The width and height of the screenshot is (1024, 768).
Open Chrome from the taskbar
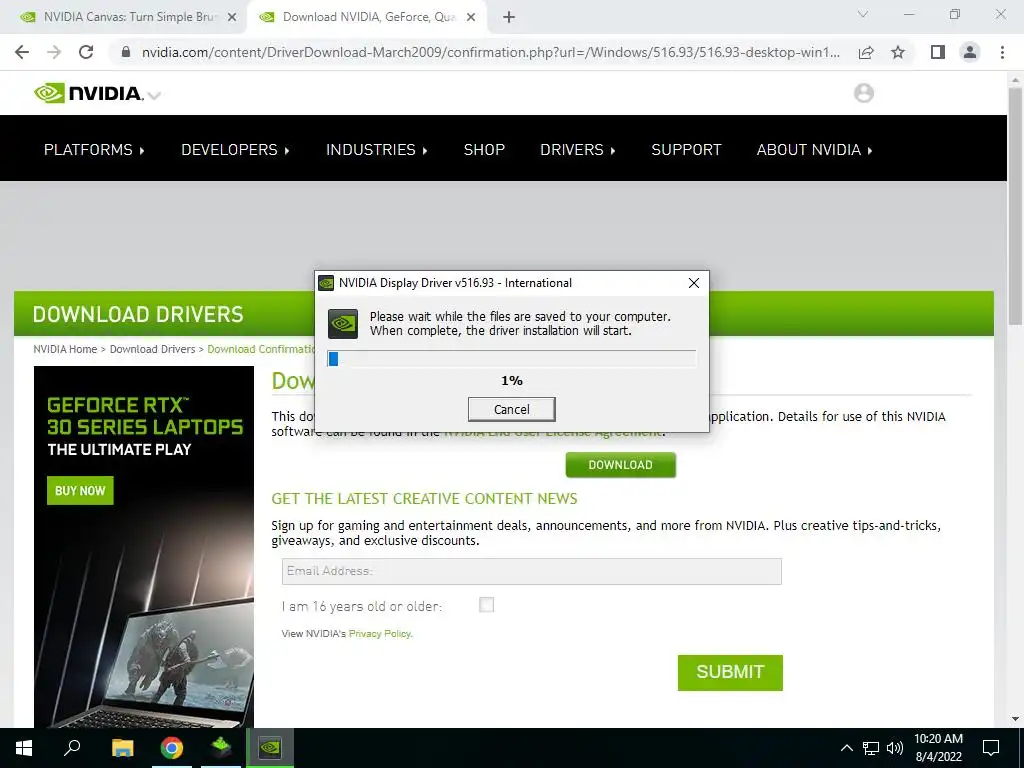[x=172, y=748]
